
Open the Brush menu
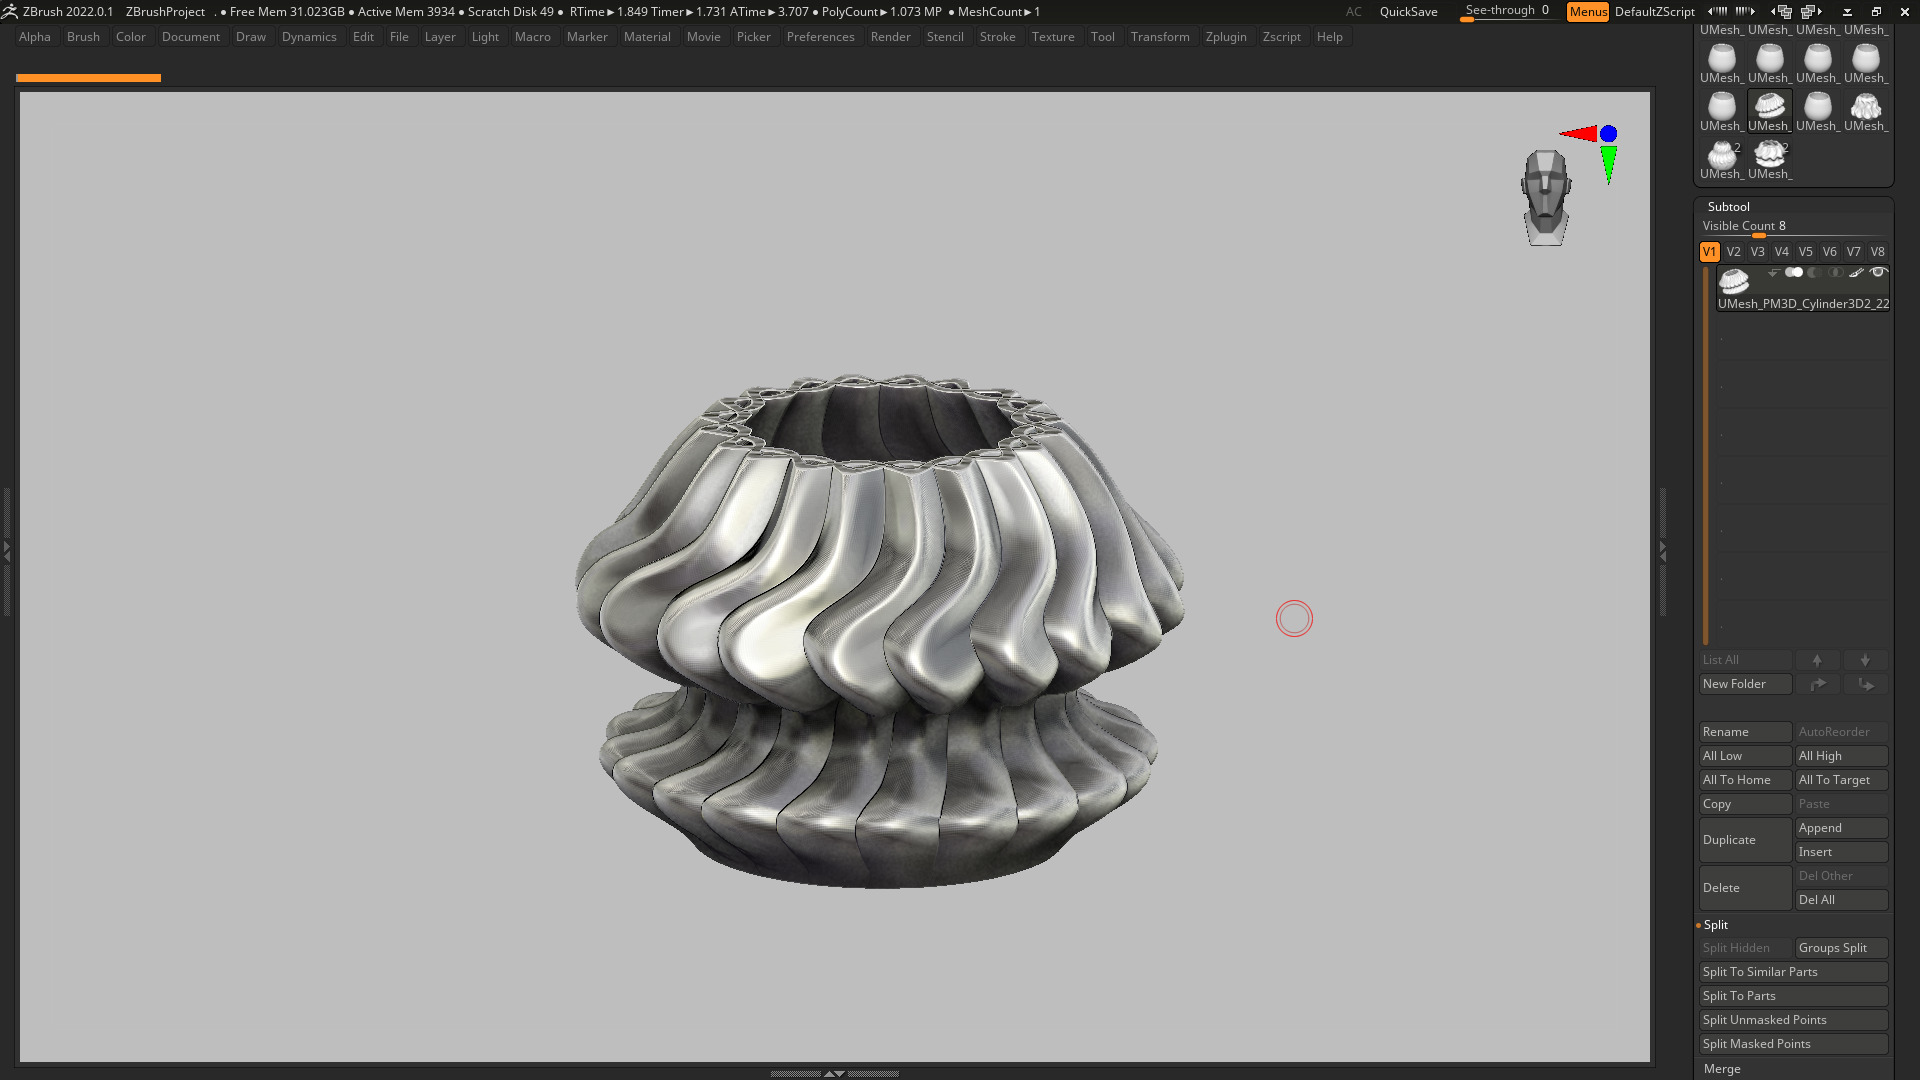pos(83,37)
